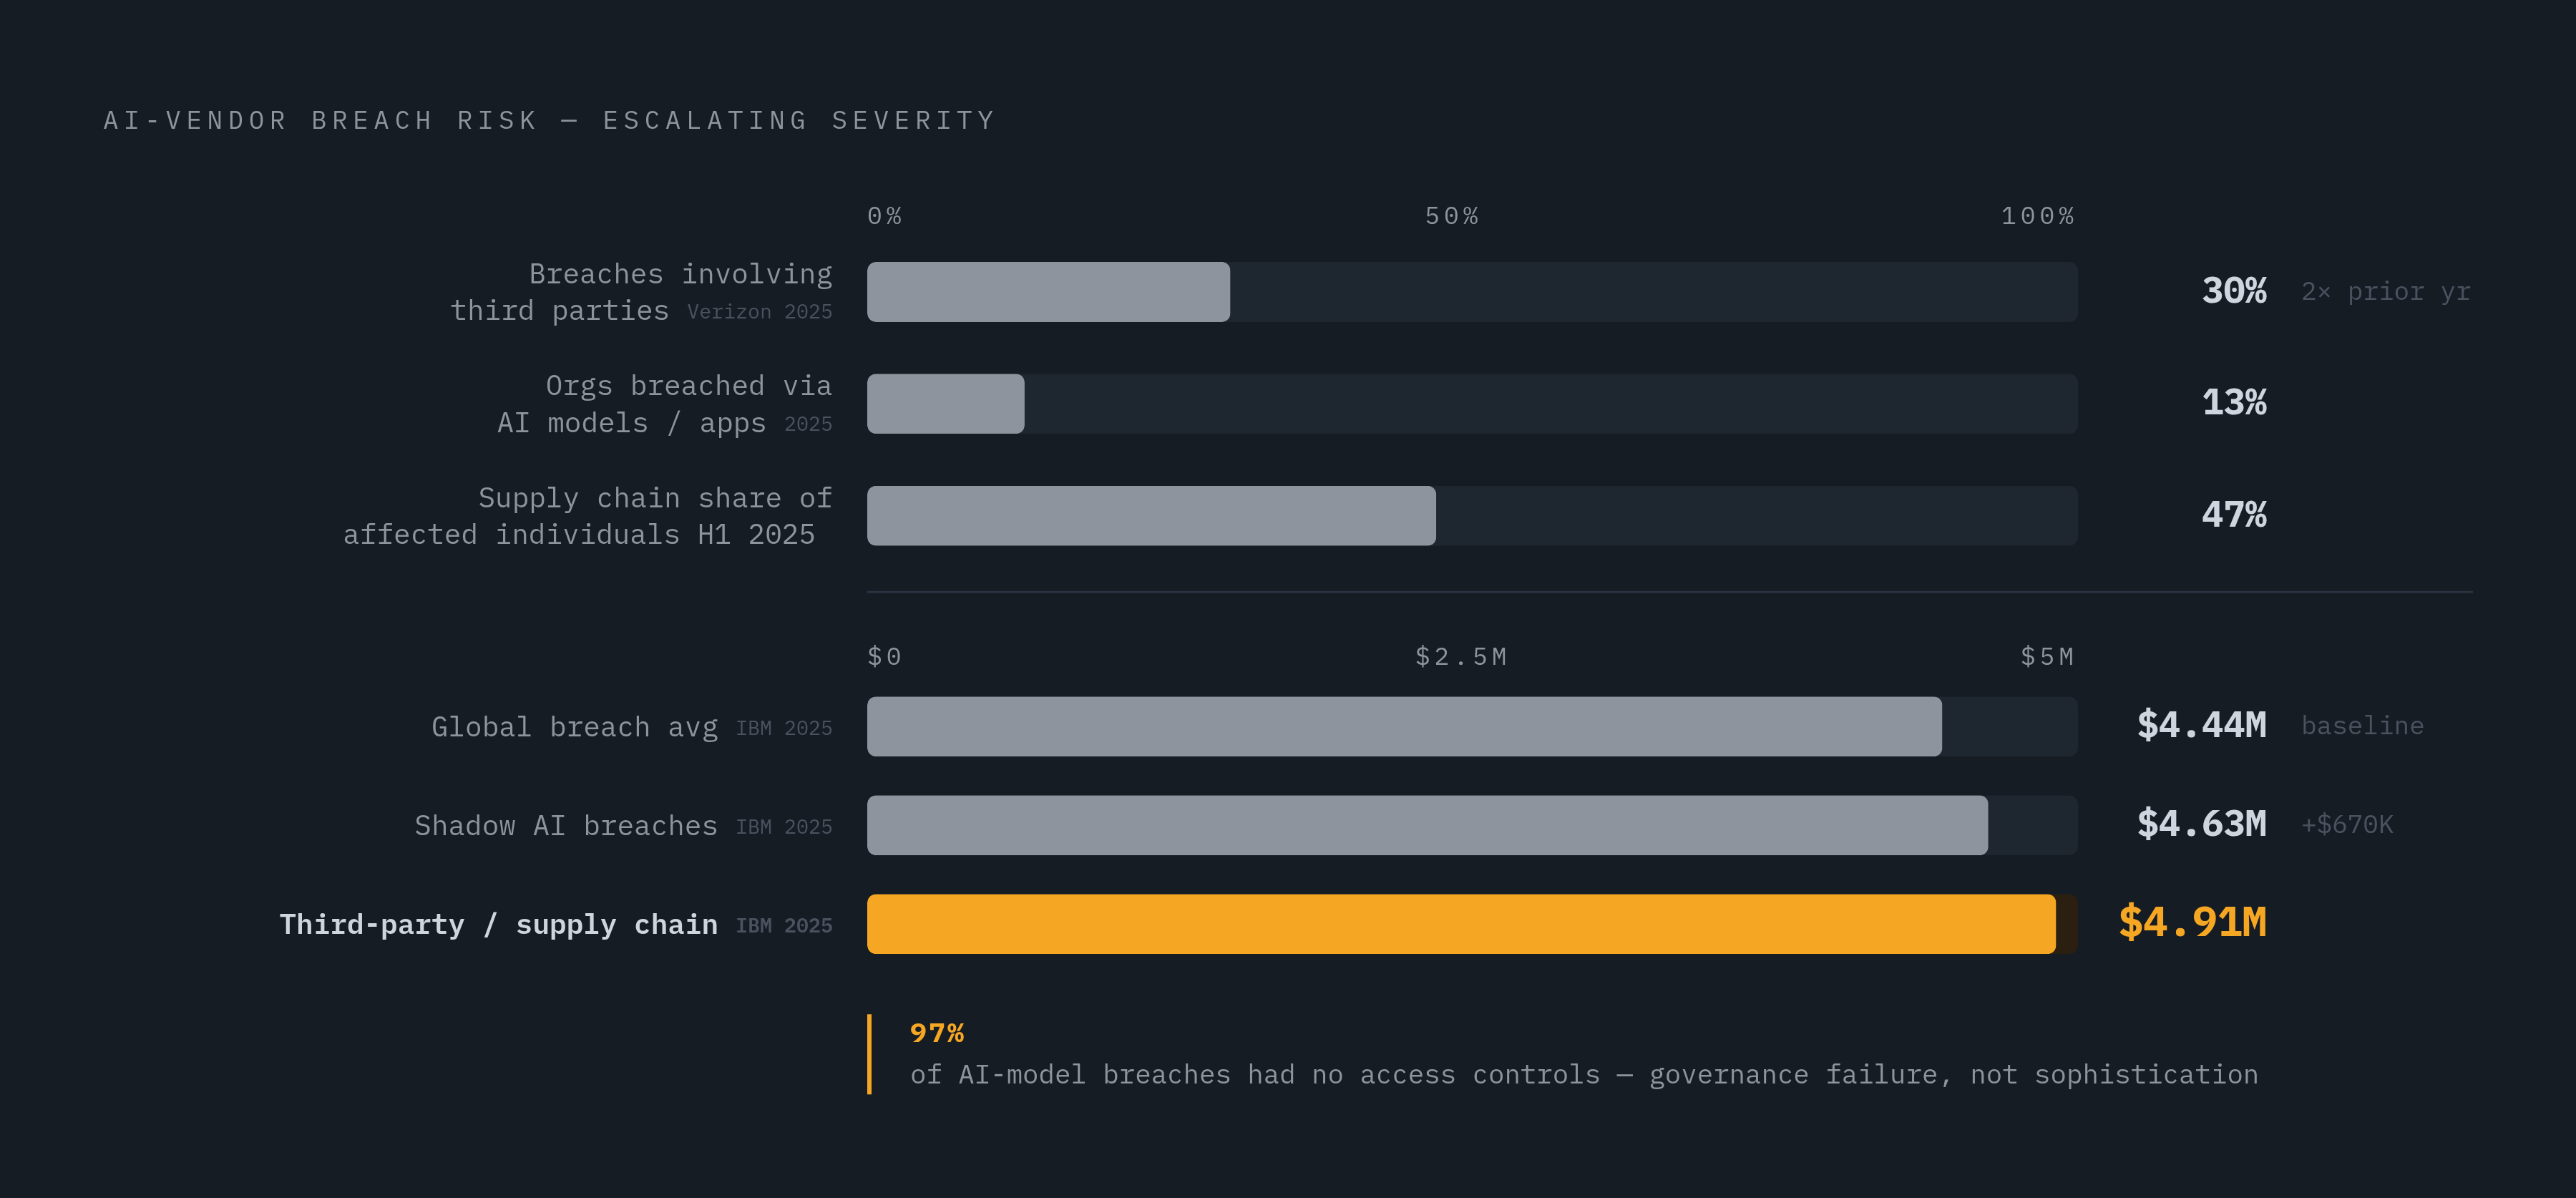This screenshot has width=2576, height=1198.
Task: Select the 'Shadow AI breaches' label
Action: (x=566, y=826)
